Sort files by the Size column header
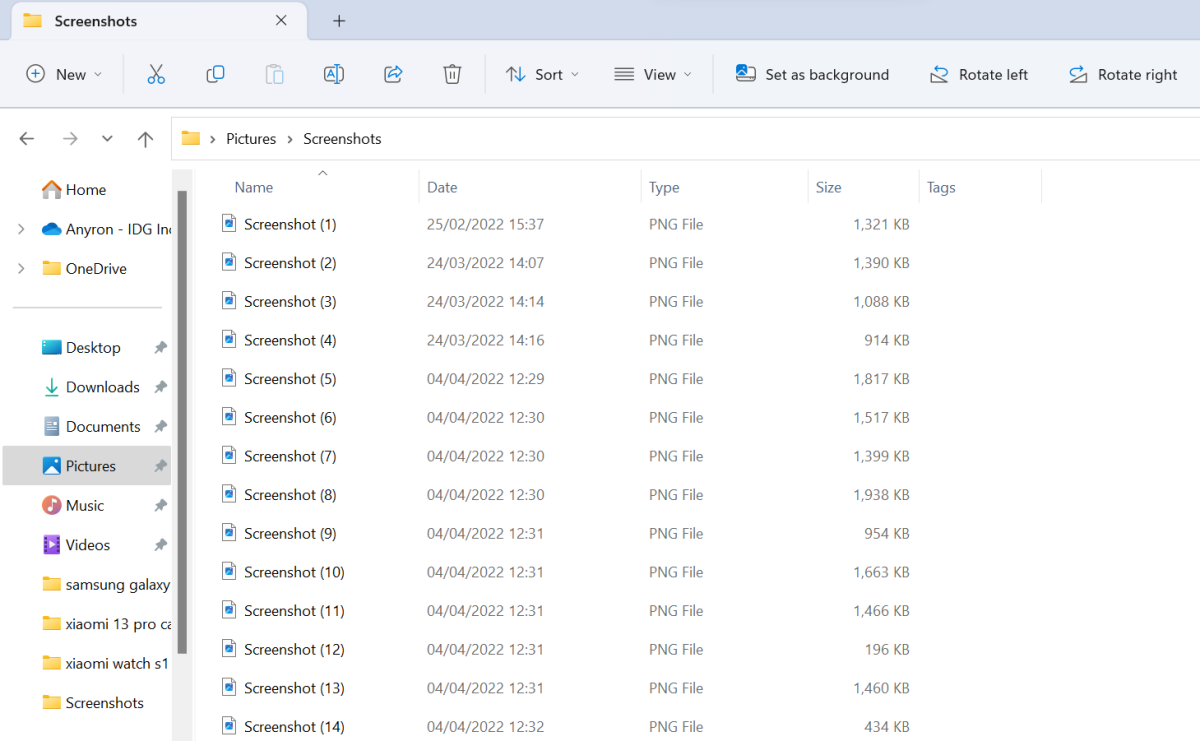 click(828, 187)
